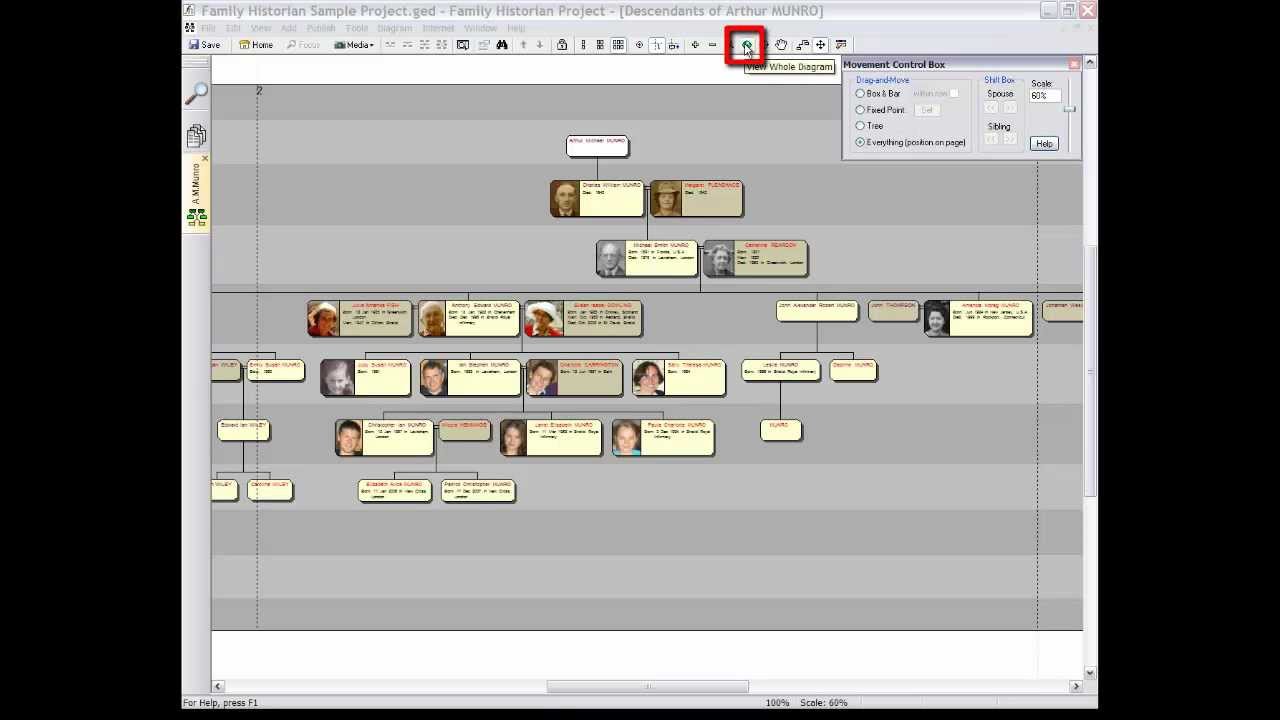The image size is (1280, 720).
Task: Click the stacked pages sidebar icon
Action: point(196,136)
